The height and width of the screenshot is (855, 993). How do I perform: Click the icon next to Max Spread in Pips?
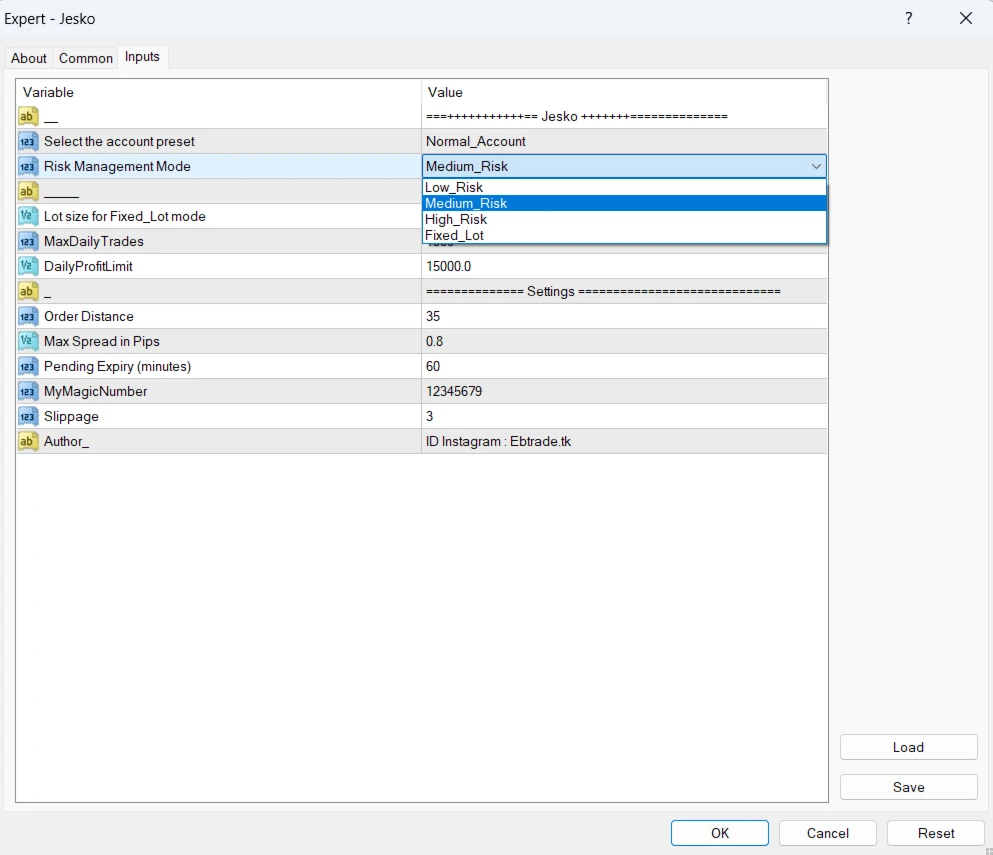point(28,341)
